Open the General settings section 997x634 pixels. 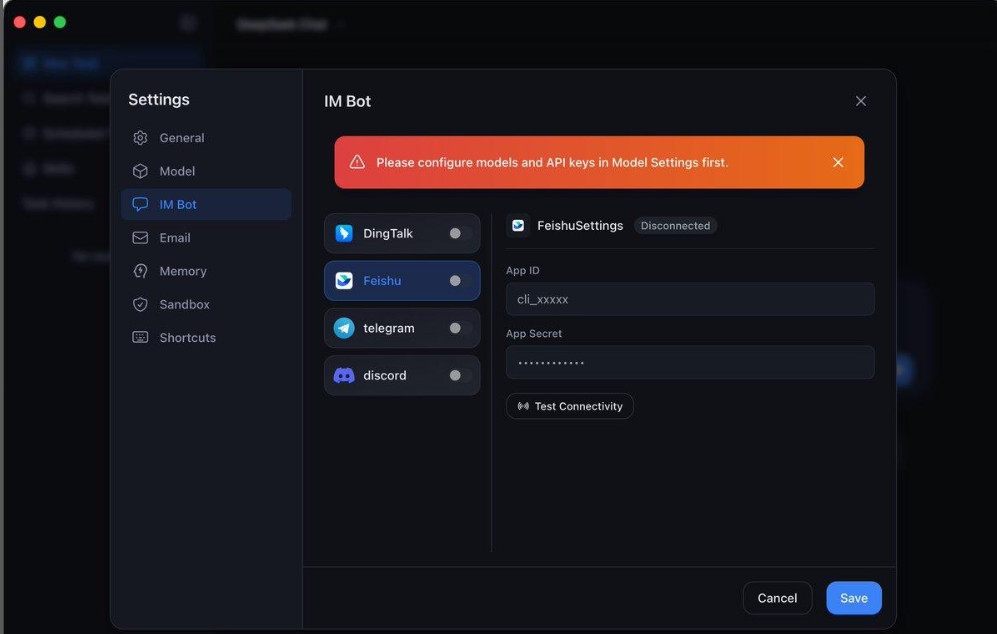pyautogui.click(x=206, y=138)
